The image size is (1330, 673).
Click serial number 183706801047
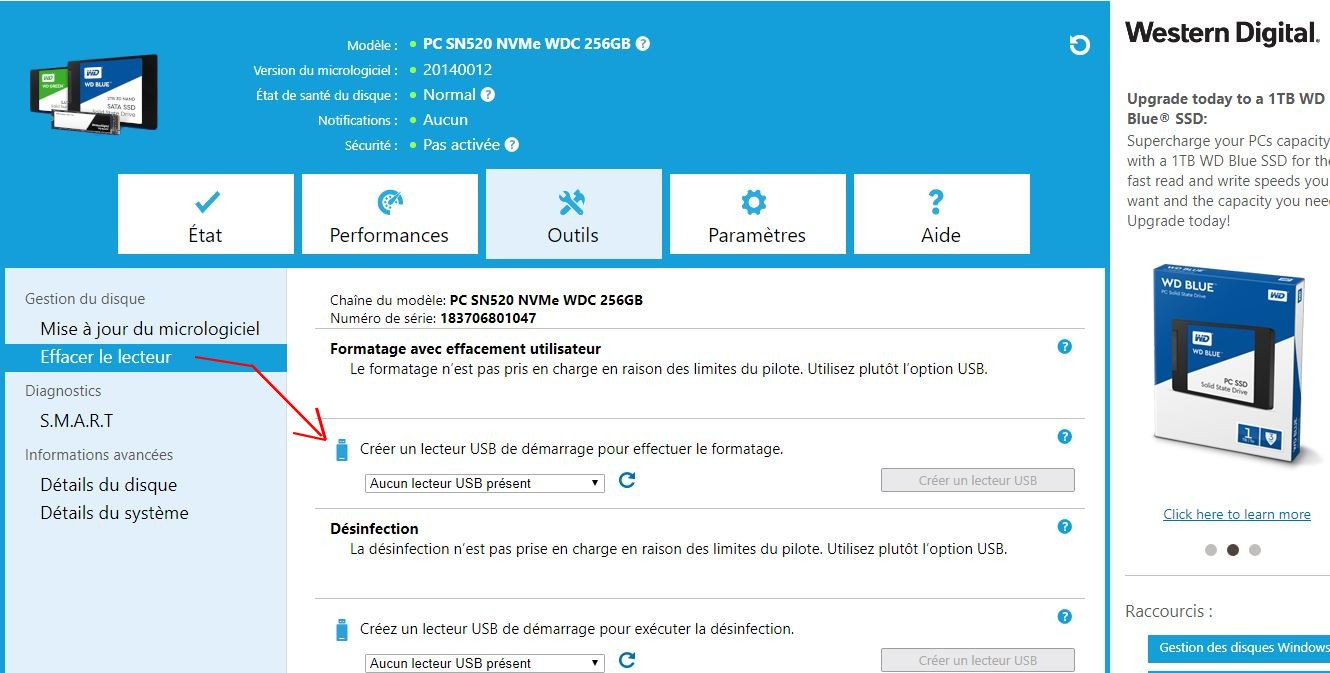tap(488, 318)
